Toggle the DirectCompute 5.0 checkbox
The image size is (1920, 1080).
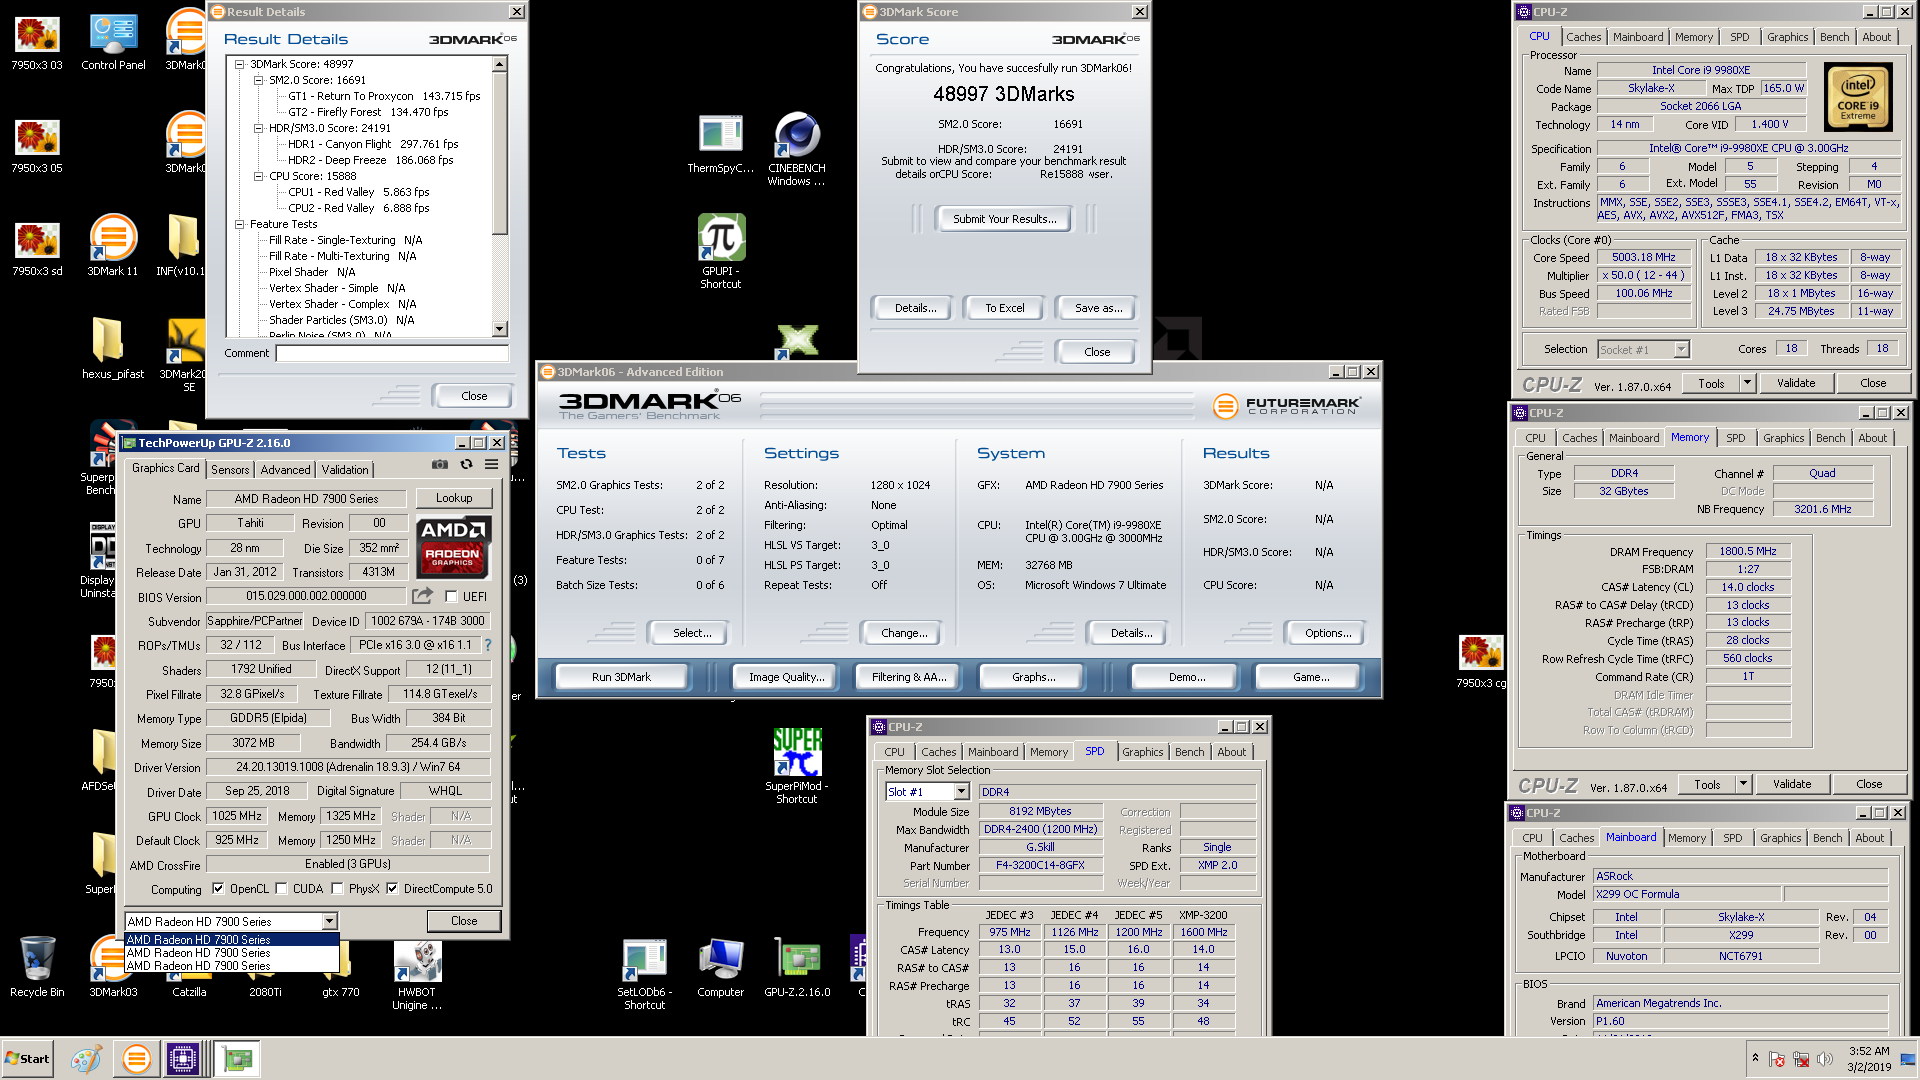392,888
